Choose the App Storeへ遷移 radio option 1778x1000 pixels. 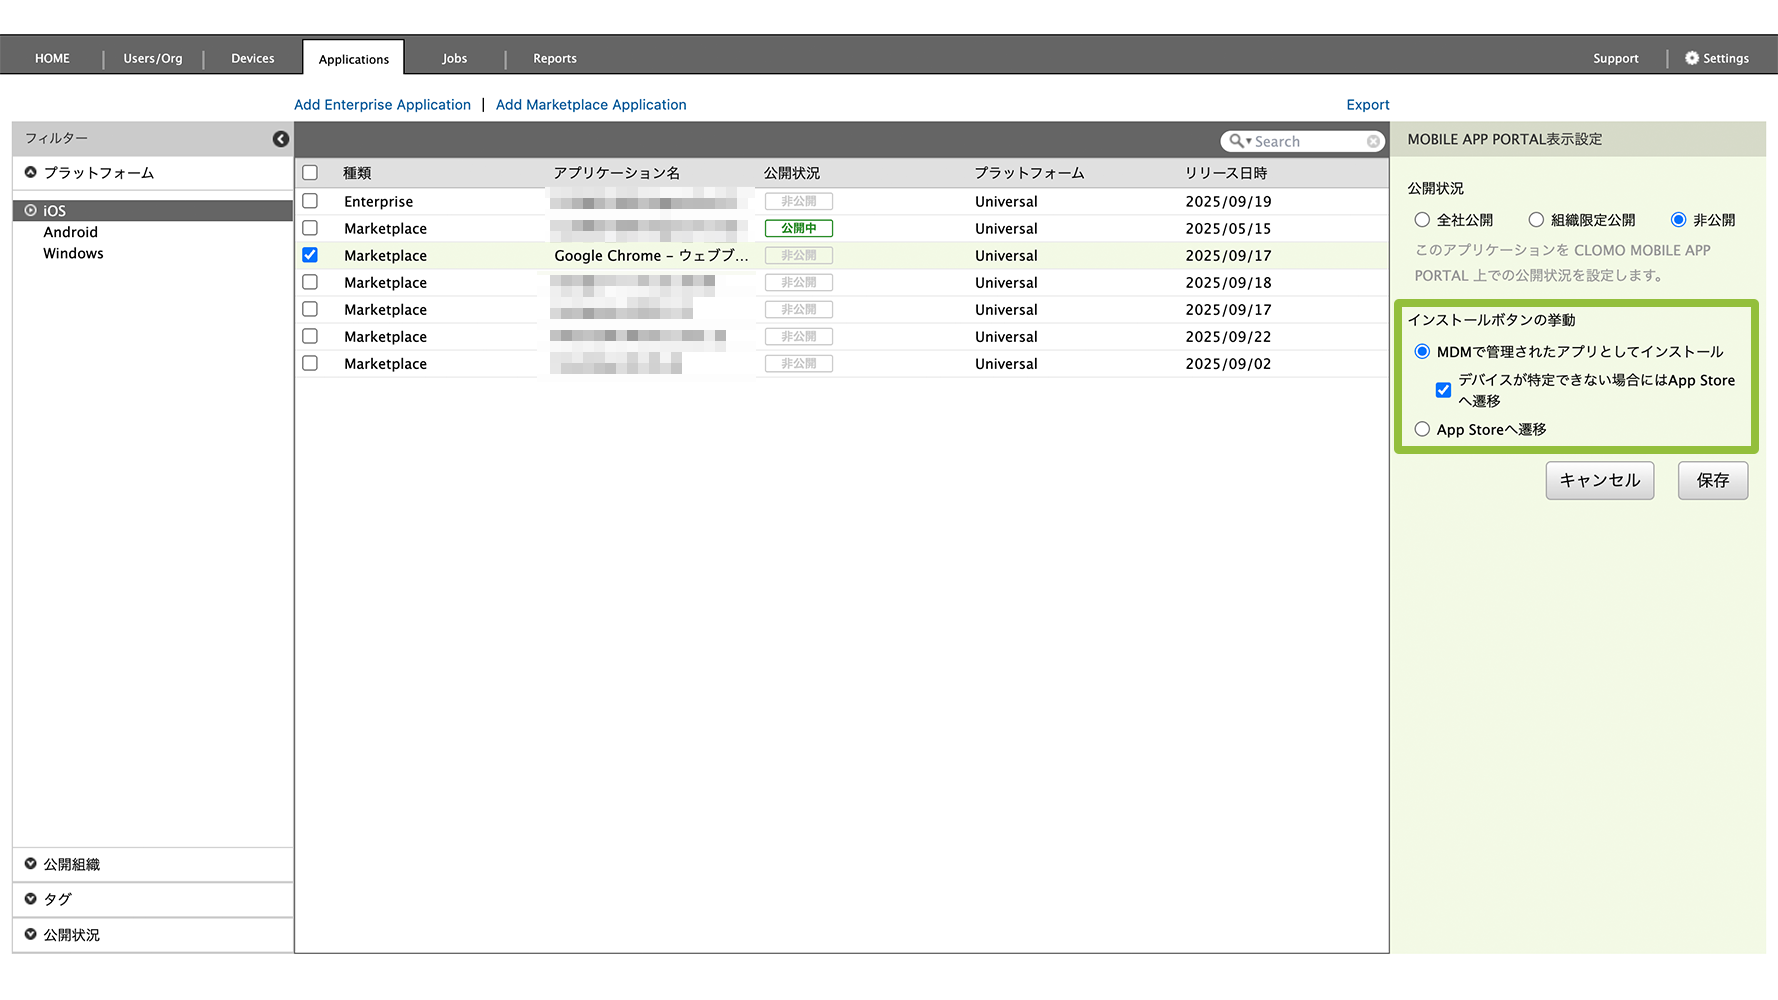tap(1422, 429)
